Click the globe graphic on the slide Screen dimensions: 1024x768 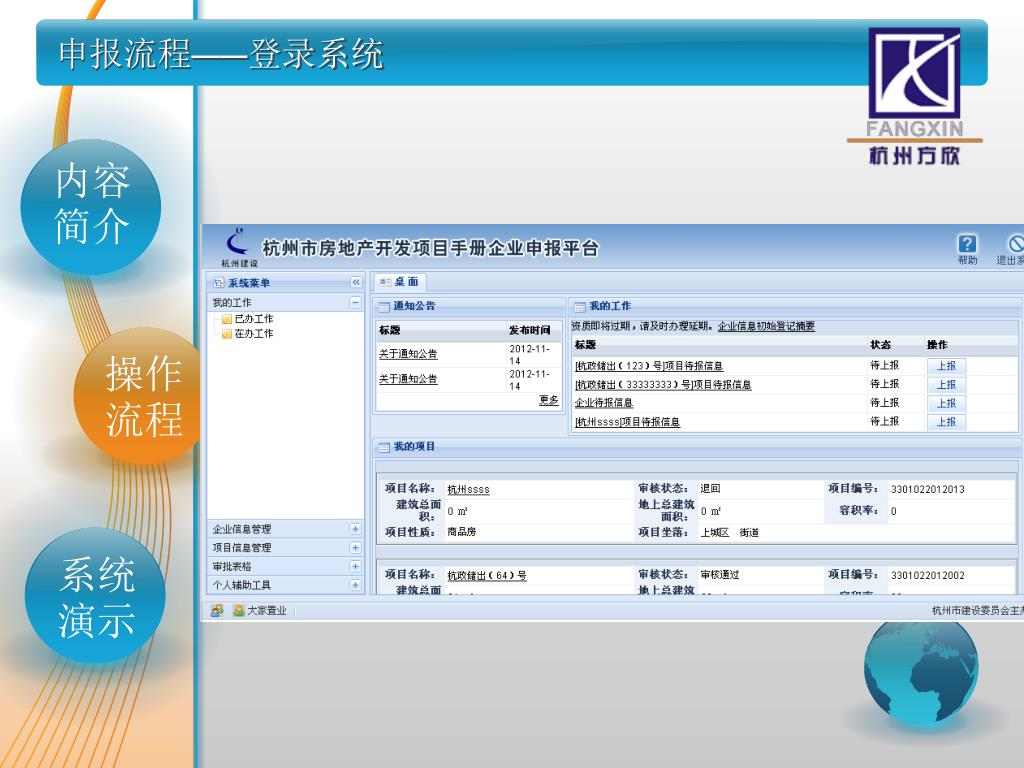coord(921,671)
